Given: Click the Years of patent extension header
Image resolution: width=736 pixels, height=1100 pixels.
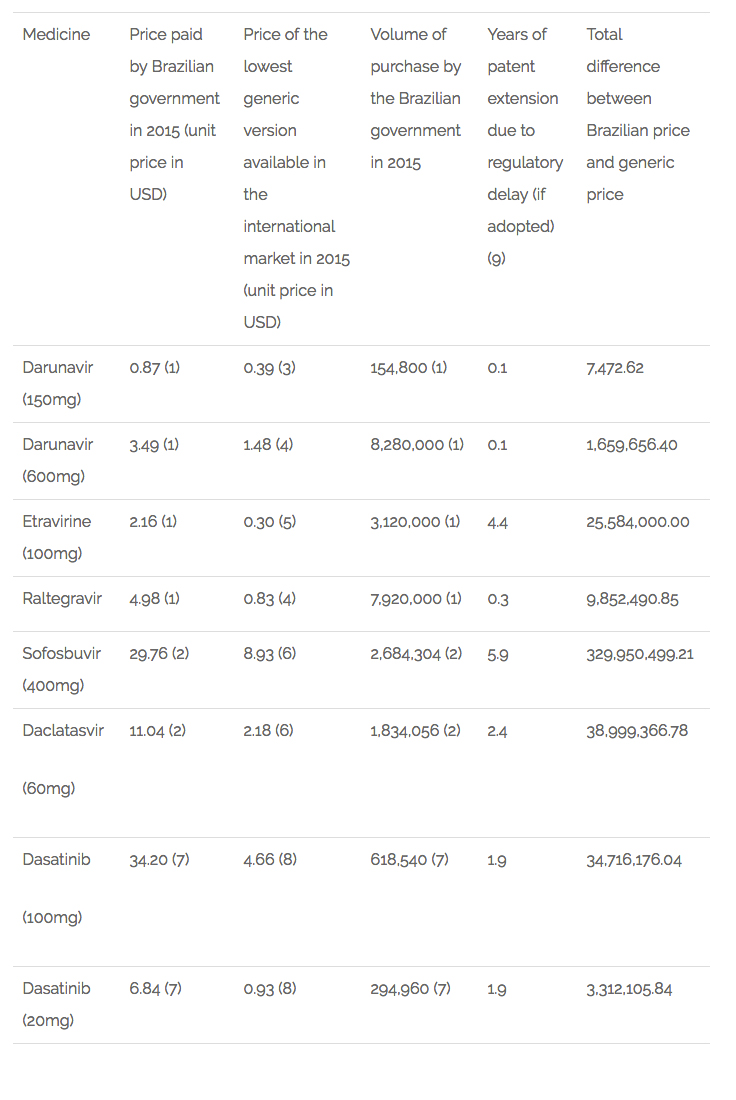Looking at the screenshot, I should coord(525,146).
